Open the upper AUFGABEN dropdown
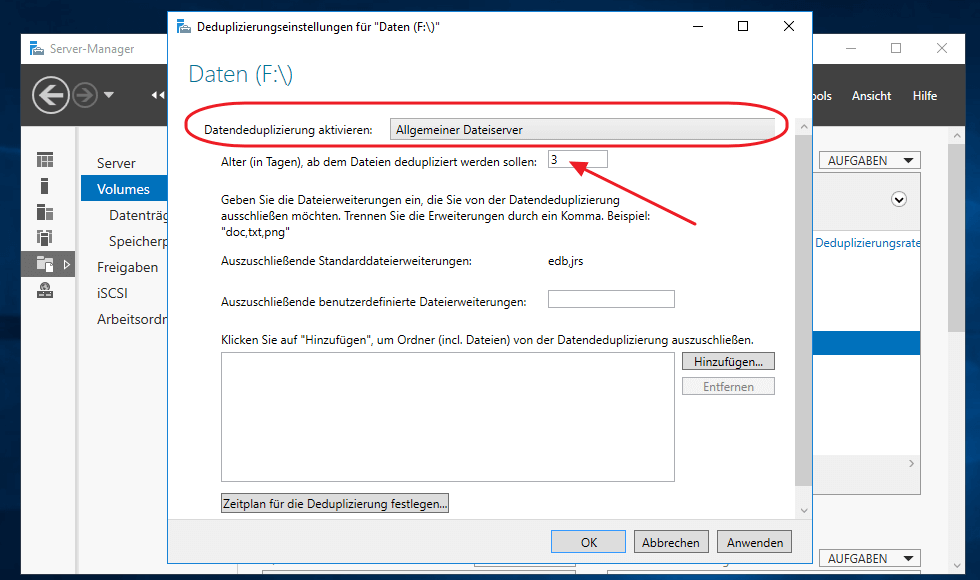This screenshot has height=580, width=980. click(869, 160)
